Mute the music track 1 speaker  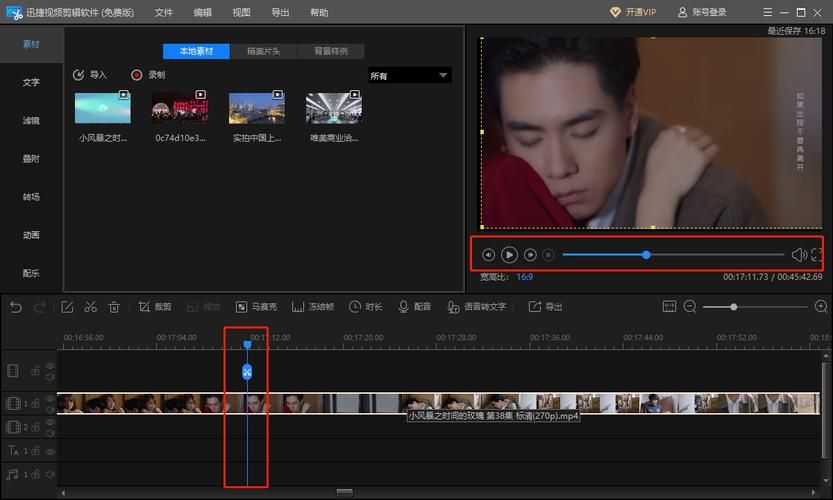[50, 474]
